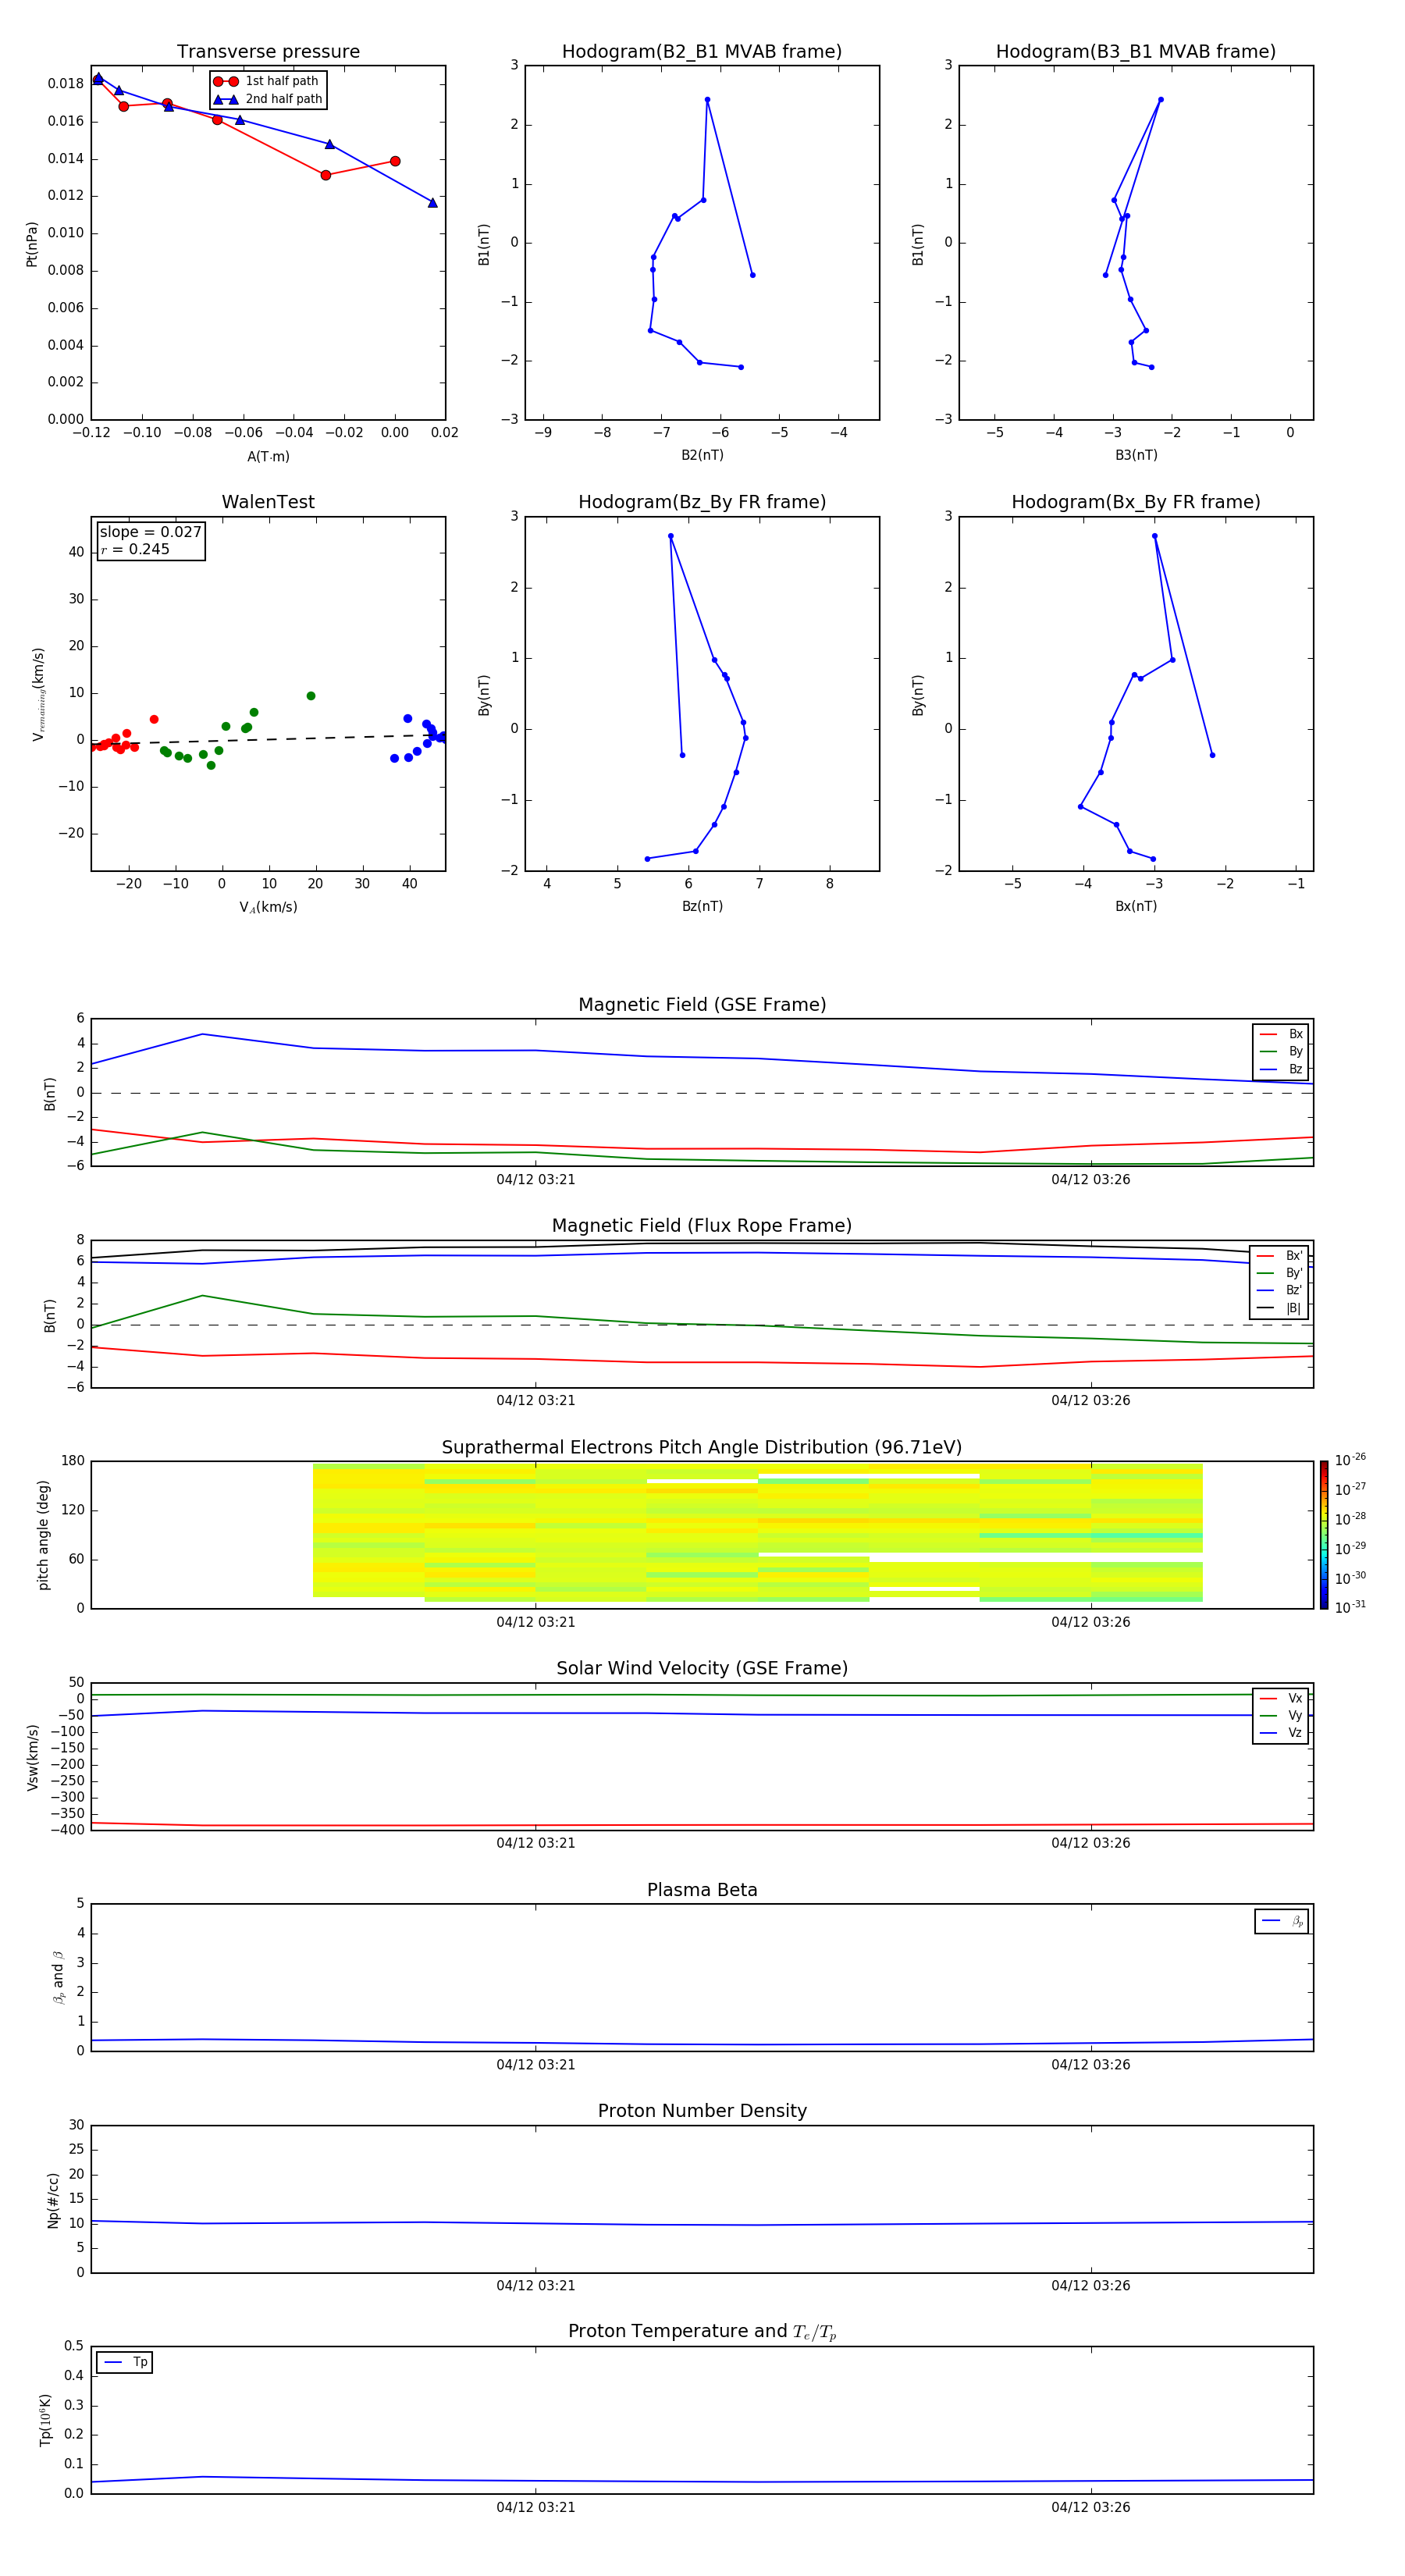Click the 'Magnetic Field (Flux Rope Frame)' title

(x=702, y=1226)
